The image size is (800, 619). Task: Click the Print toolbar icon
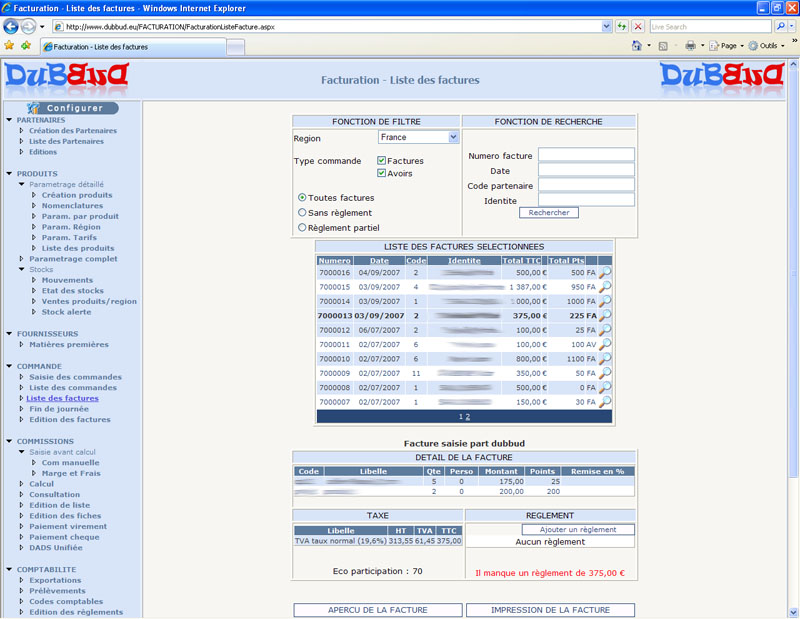click(690, 46)
